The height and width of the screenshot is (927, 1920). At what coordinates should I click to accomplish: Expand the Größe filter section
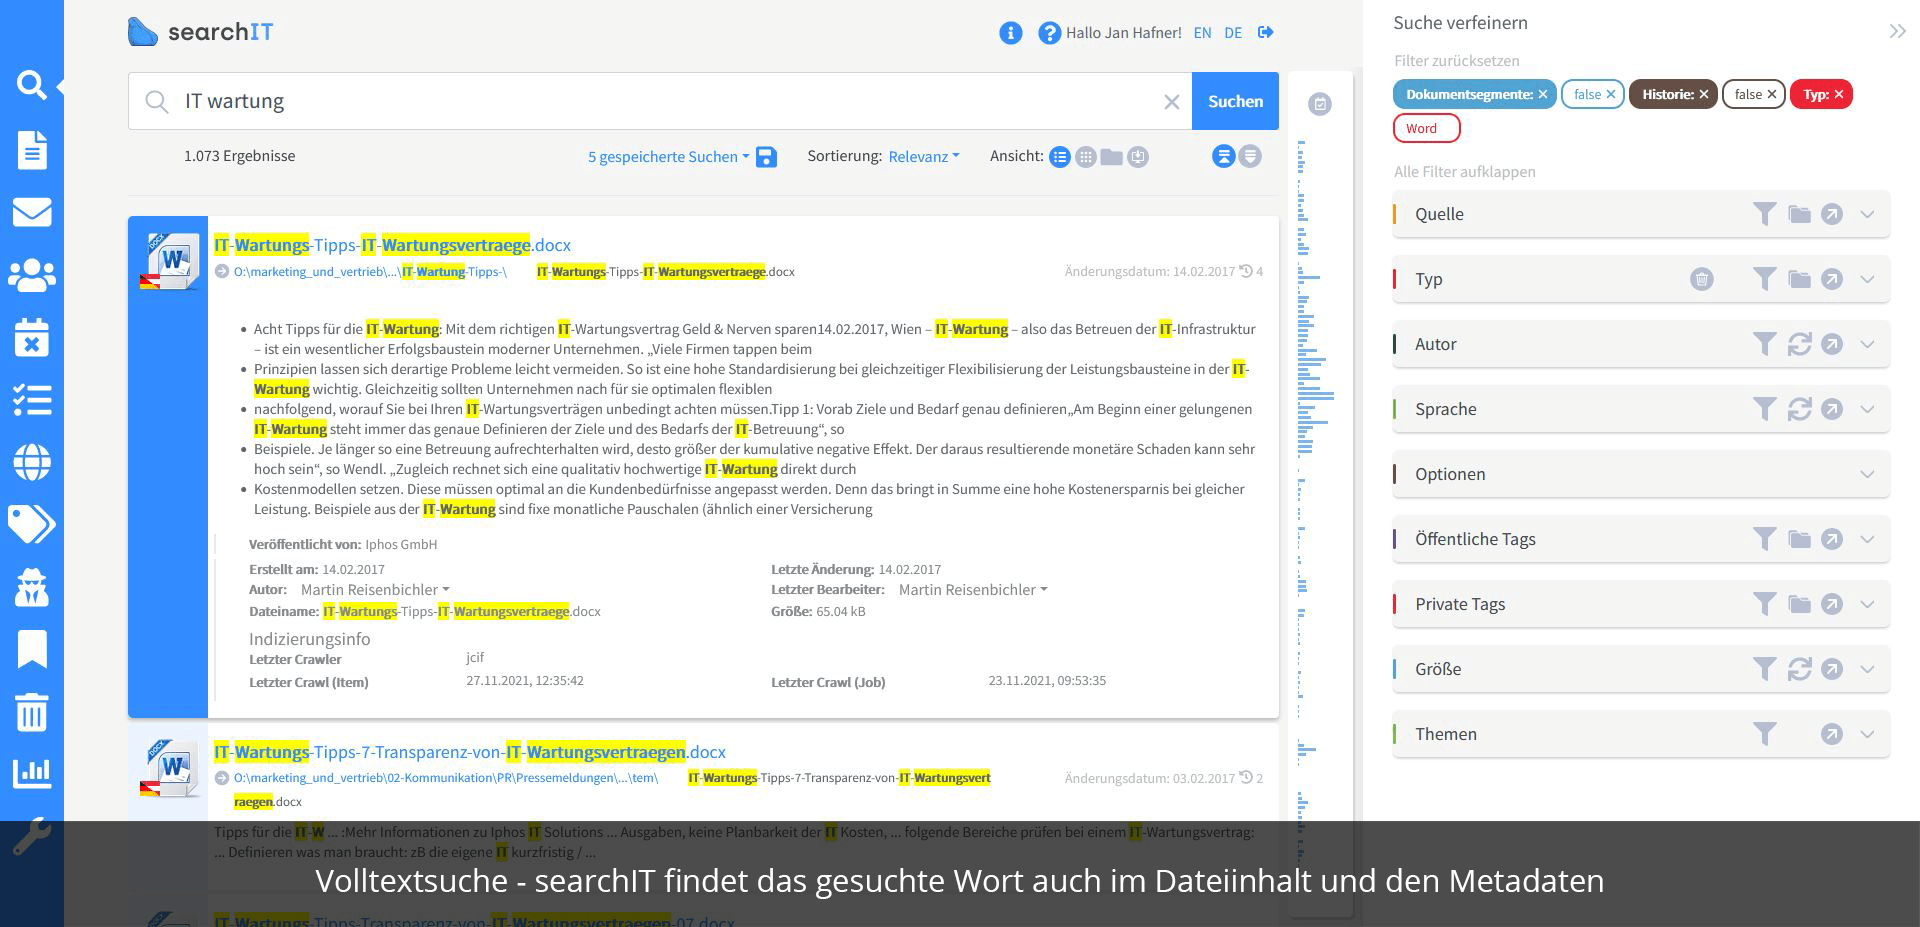click(1867, 669)
